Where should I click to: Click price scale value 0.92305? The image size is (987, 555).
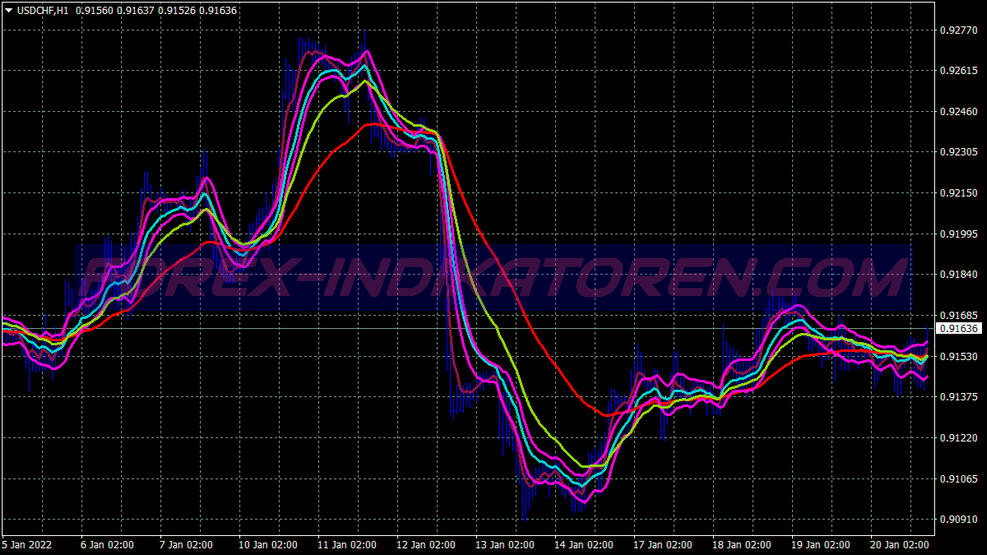(x=959, y=152)
